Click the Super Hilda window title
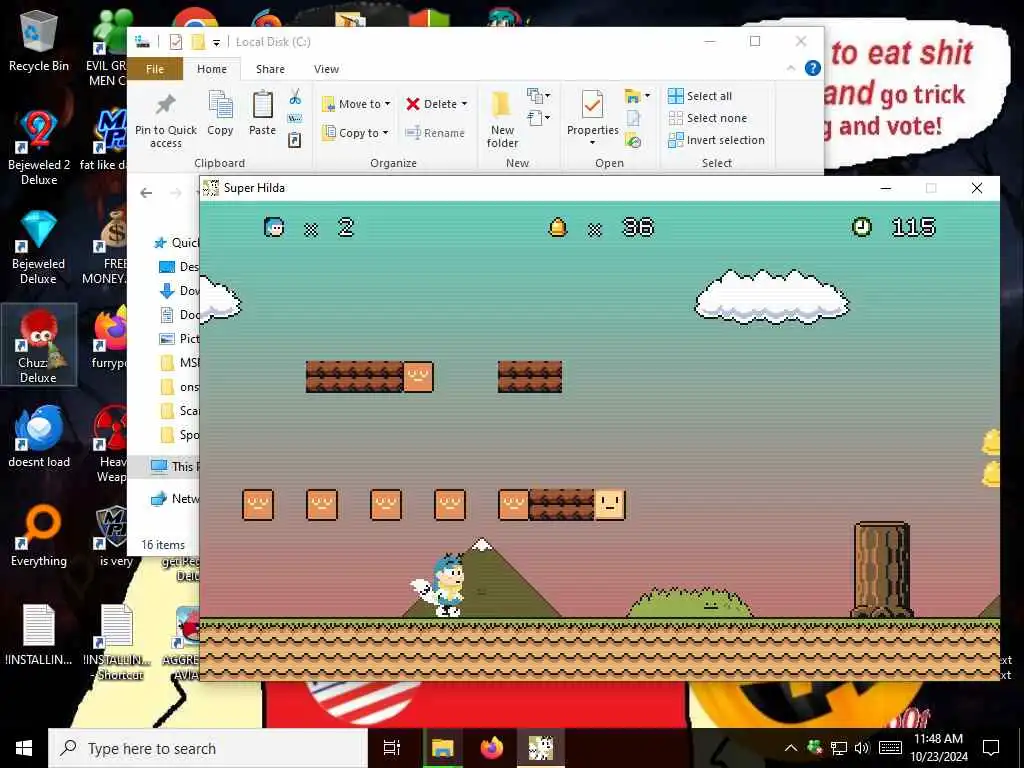The height and width of the screenshot is (768, 1024). 254,188
